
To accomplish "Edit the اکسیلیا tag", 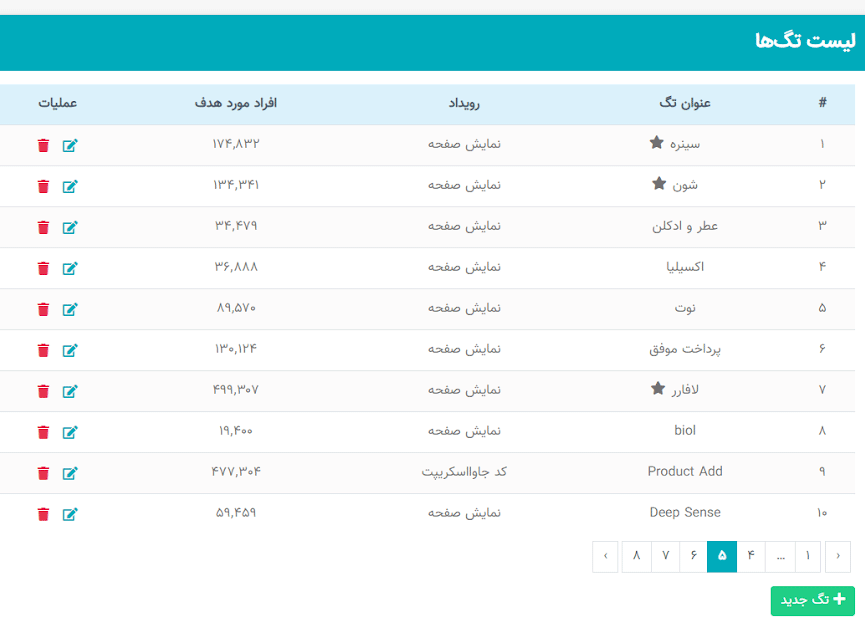I will [x=70, y=269].
